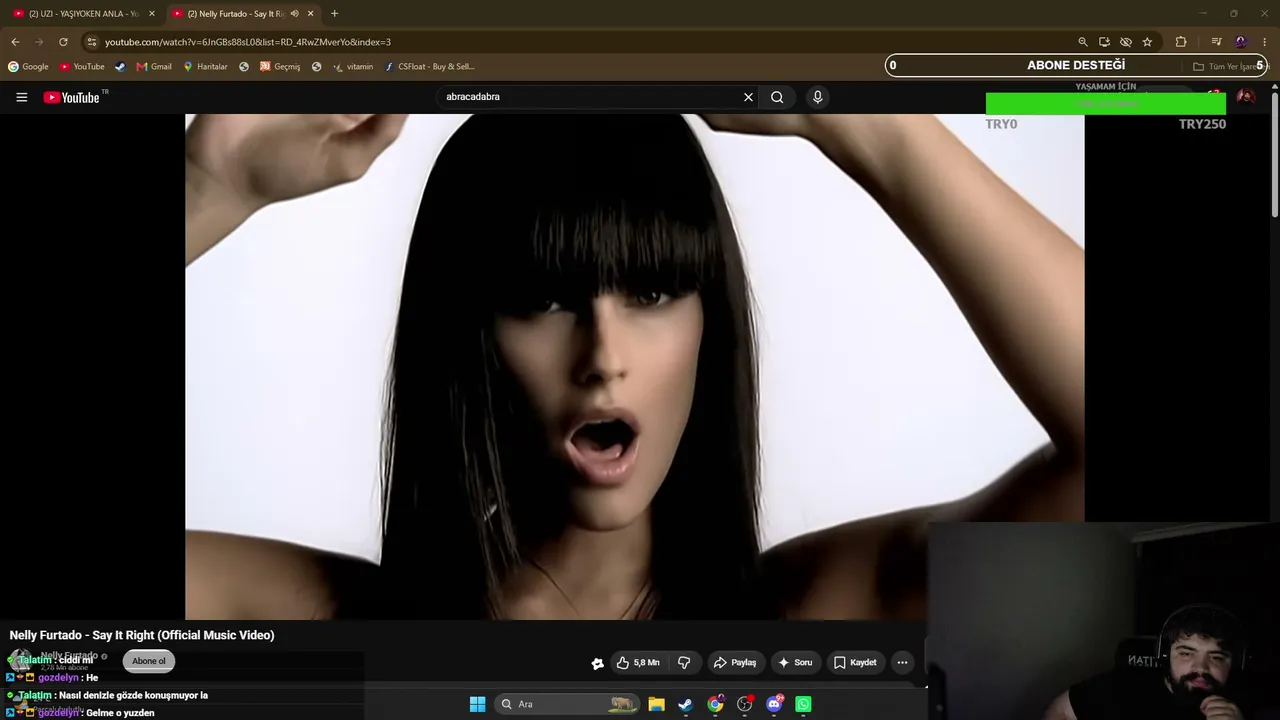The width and height of the screenshot is (1280, 720).
Task: Start voice search with the microphone
Action: coord(818,97)
